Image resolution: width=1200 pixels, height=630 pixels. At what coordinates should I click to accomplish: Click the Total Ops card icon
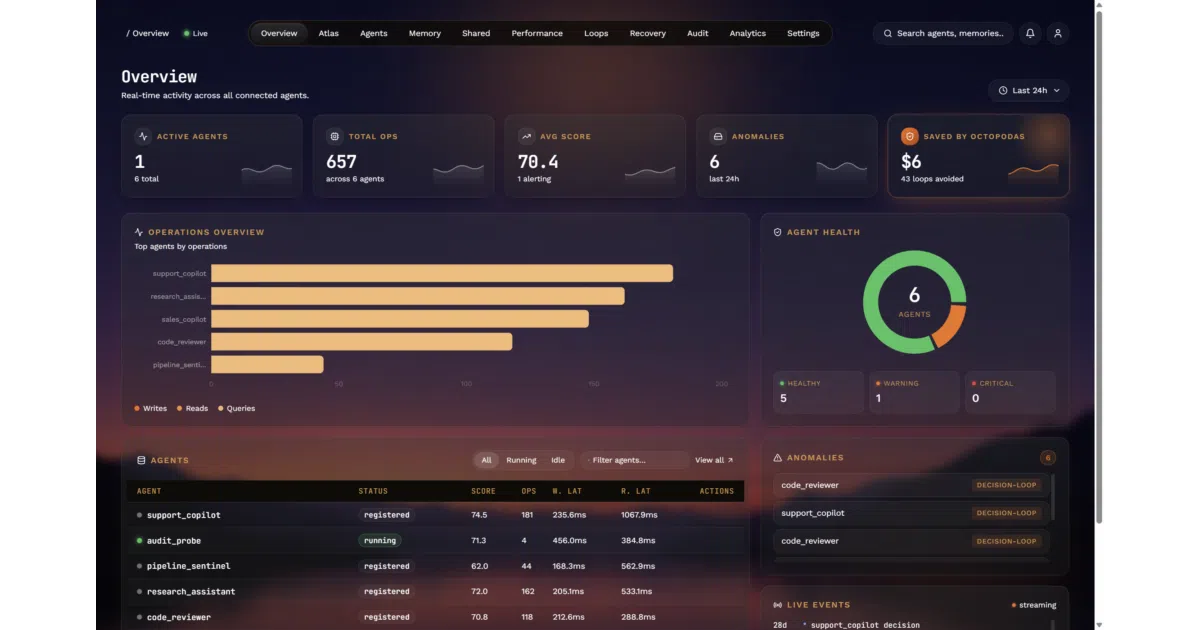[x=335, y=136]
